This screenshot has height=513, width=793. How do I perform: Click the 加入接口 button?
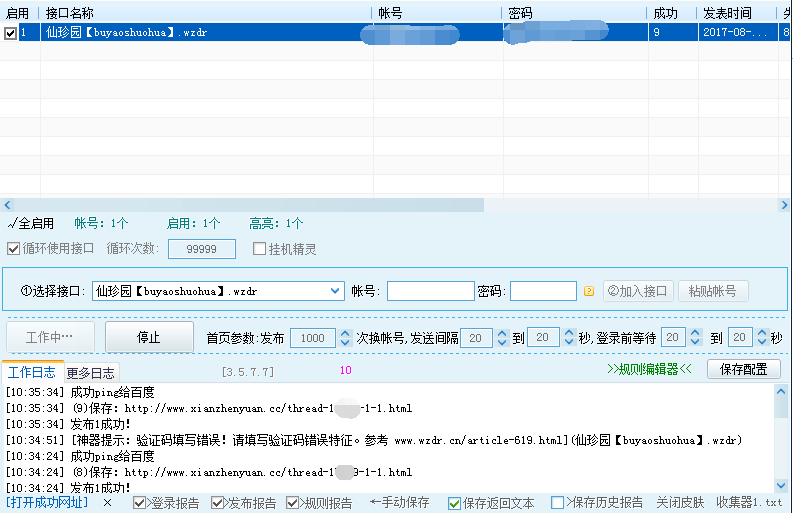coord(638,291)
